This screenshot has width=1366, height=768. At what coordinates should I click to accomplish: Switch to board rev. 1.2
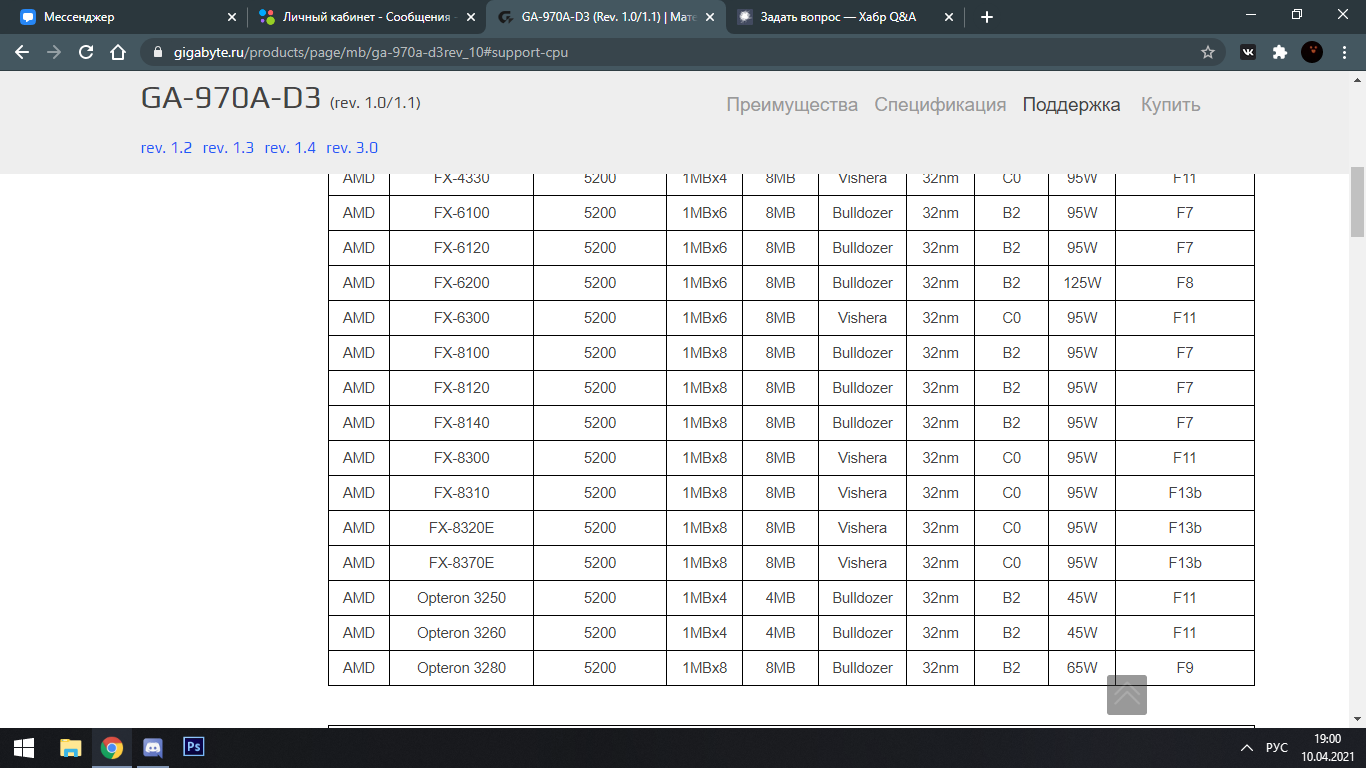166,148
